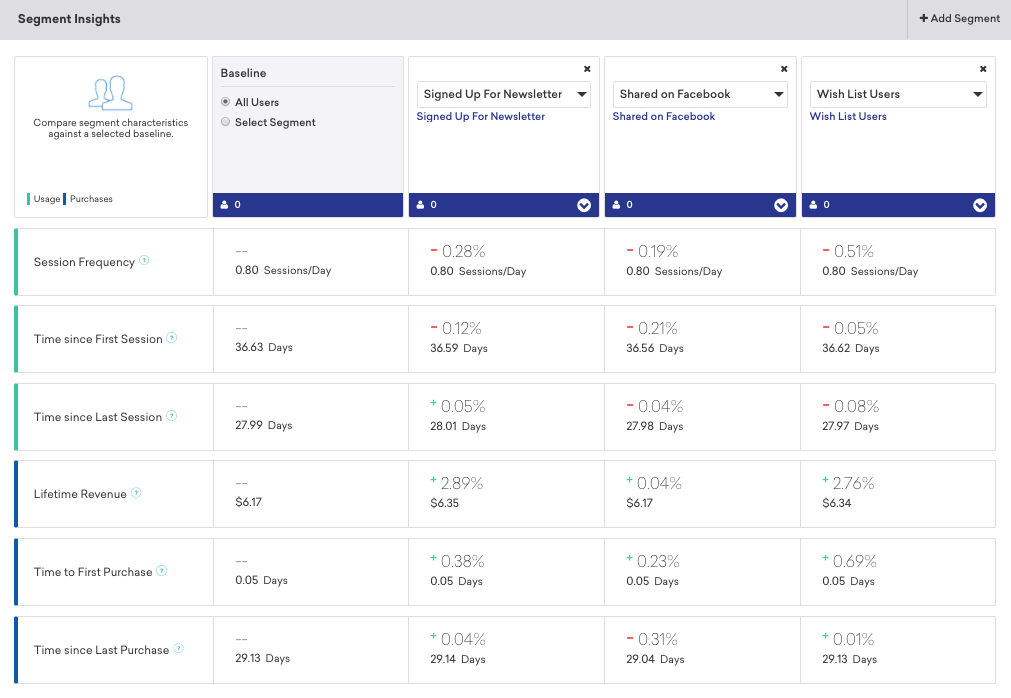
Task: Choose Select Segment baseline radio option
Action: (225, 122)
